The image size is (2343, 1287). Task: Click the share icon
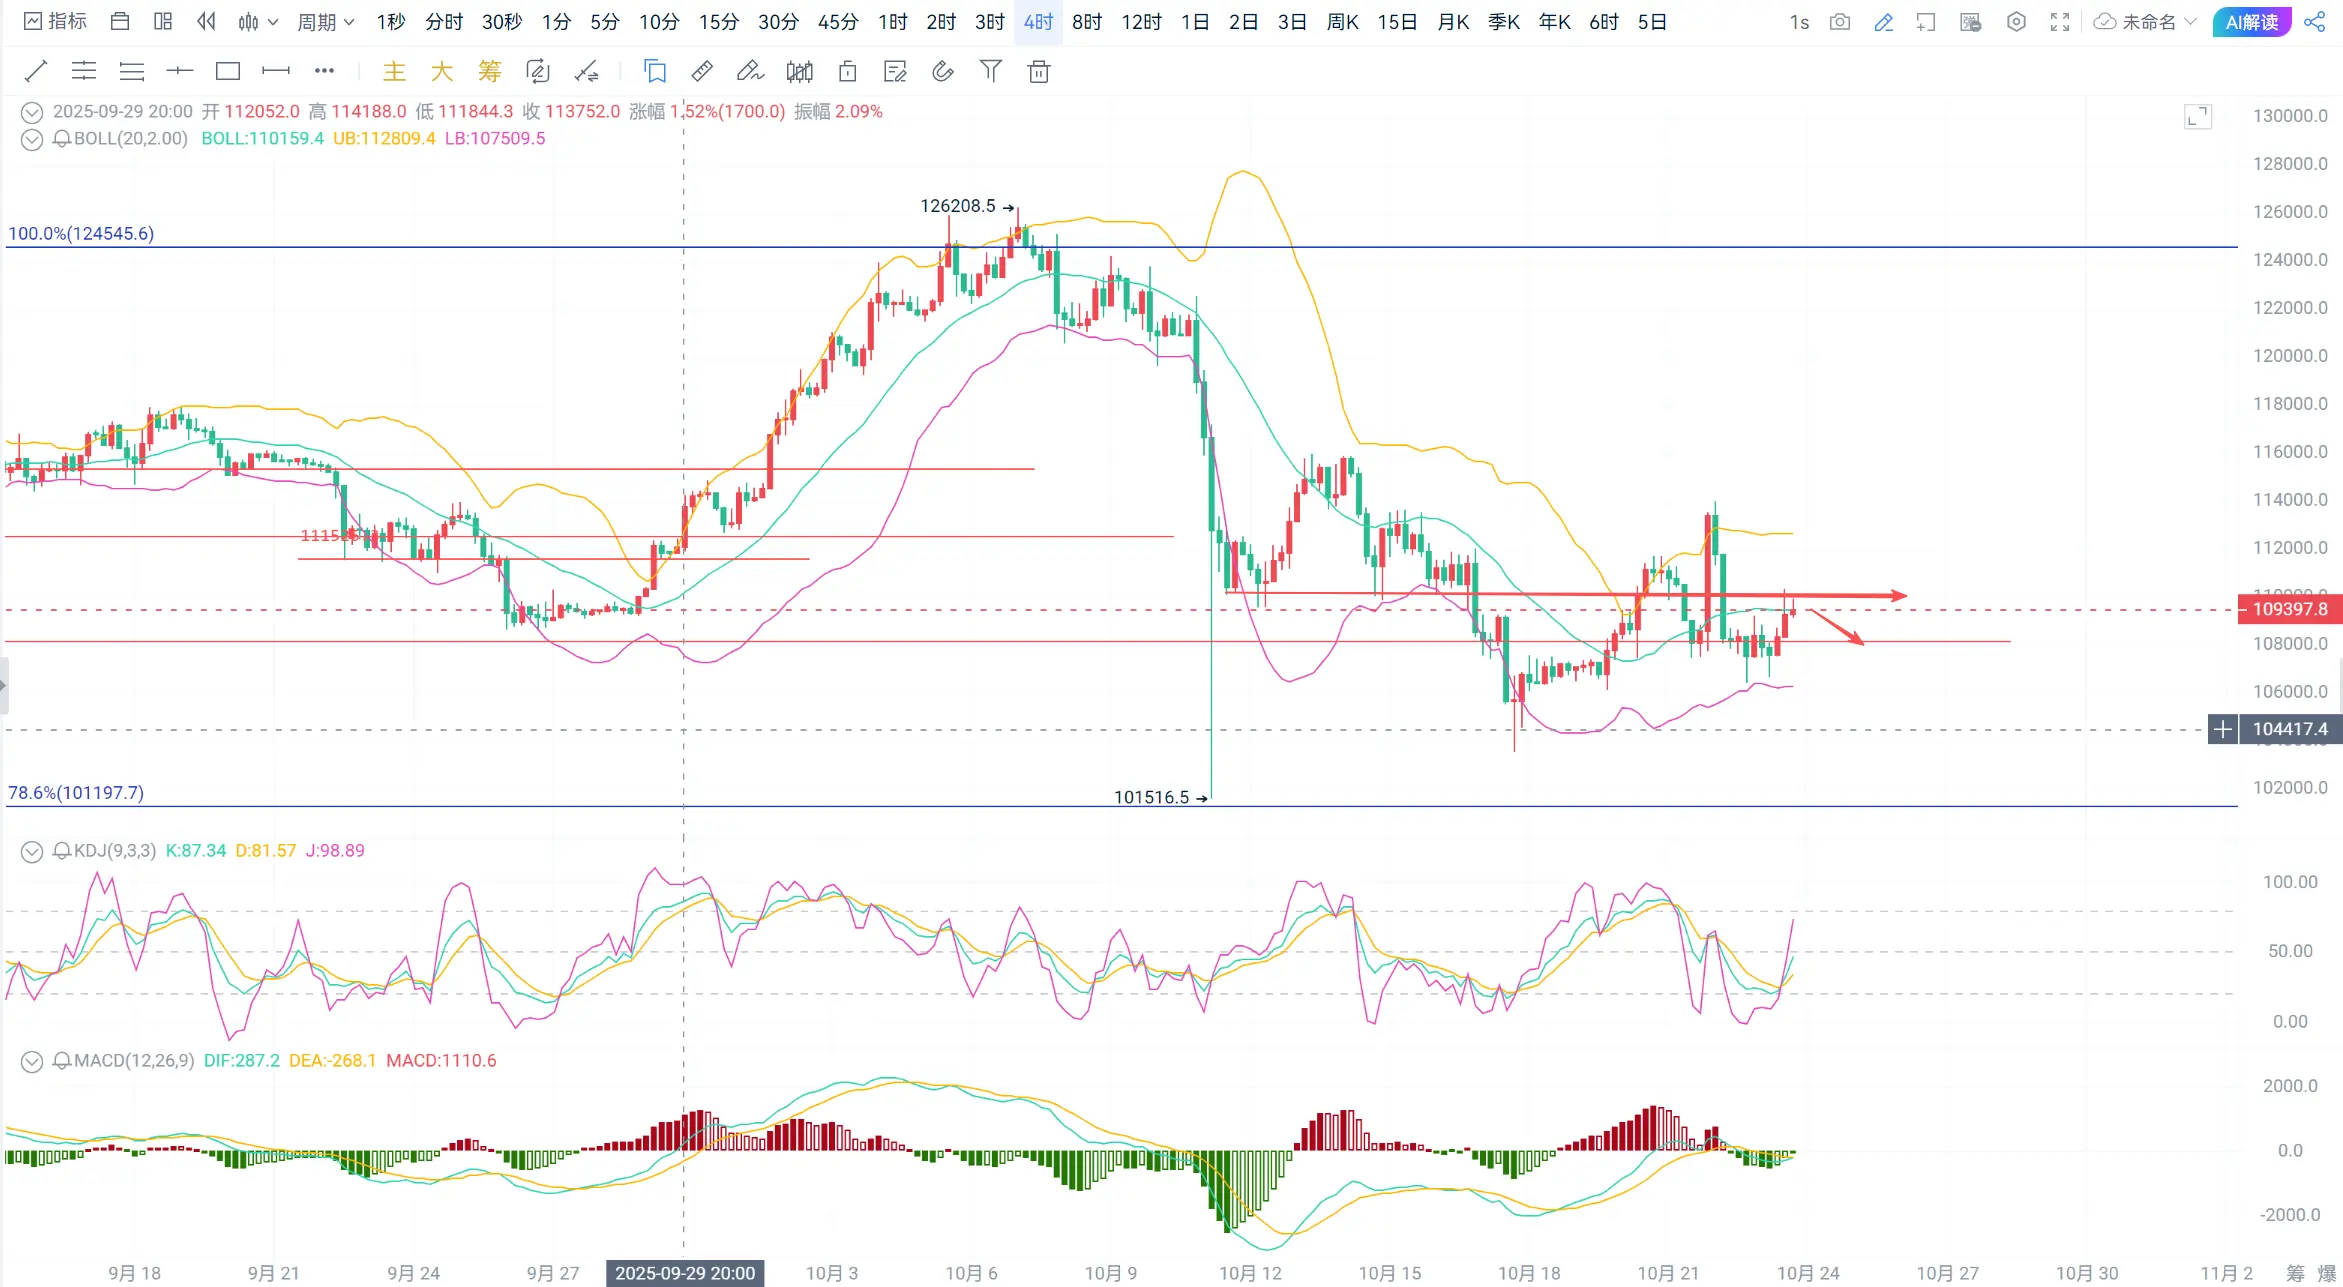2314,22
